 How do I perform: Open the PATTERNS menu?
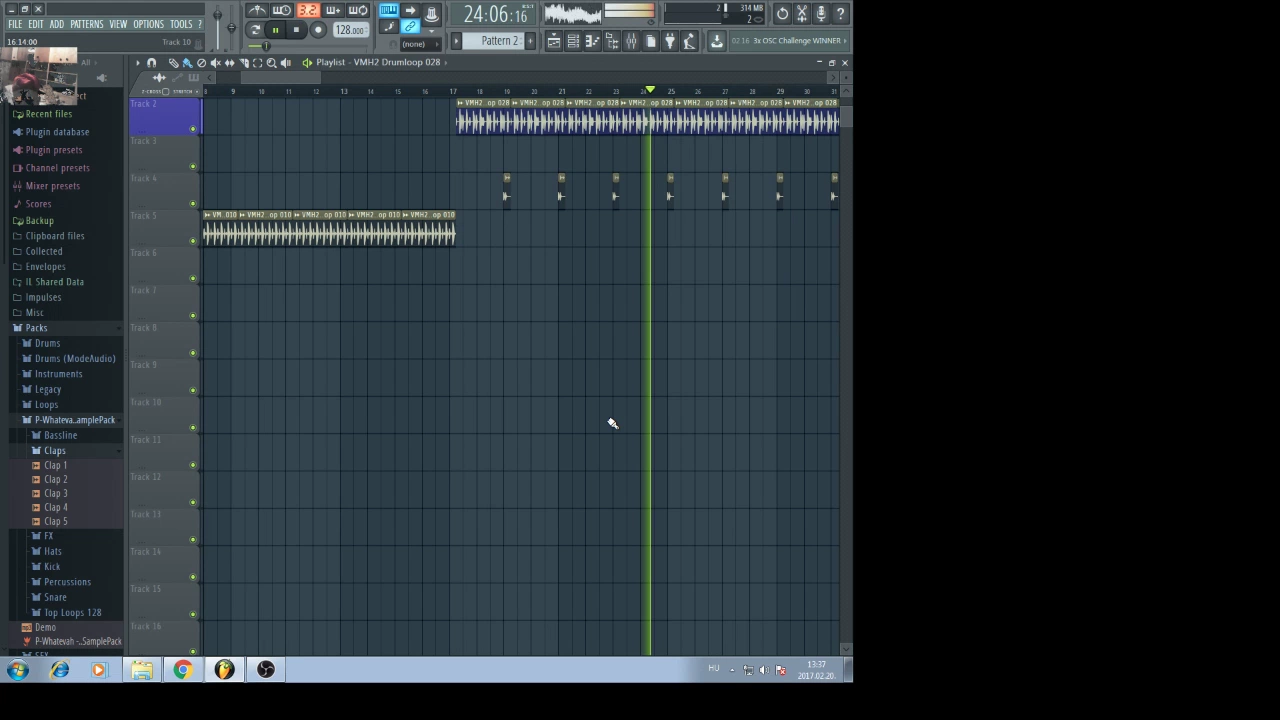pos(87,24)
